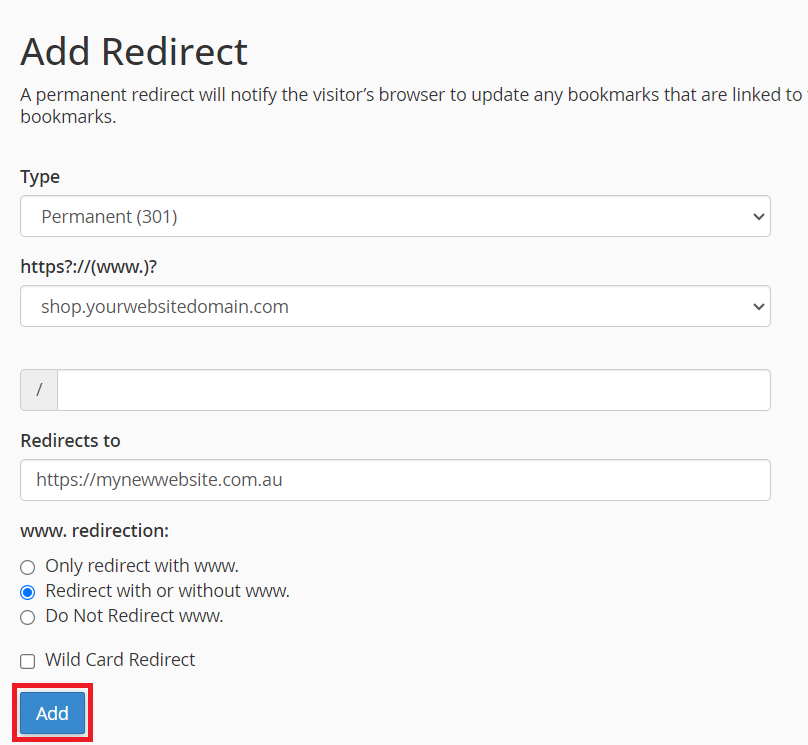This screenshot has width=808, height=745.
Task: Click the chevron arrow on the domain selector
Action: tap(759, 306)
